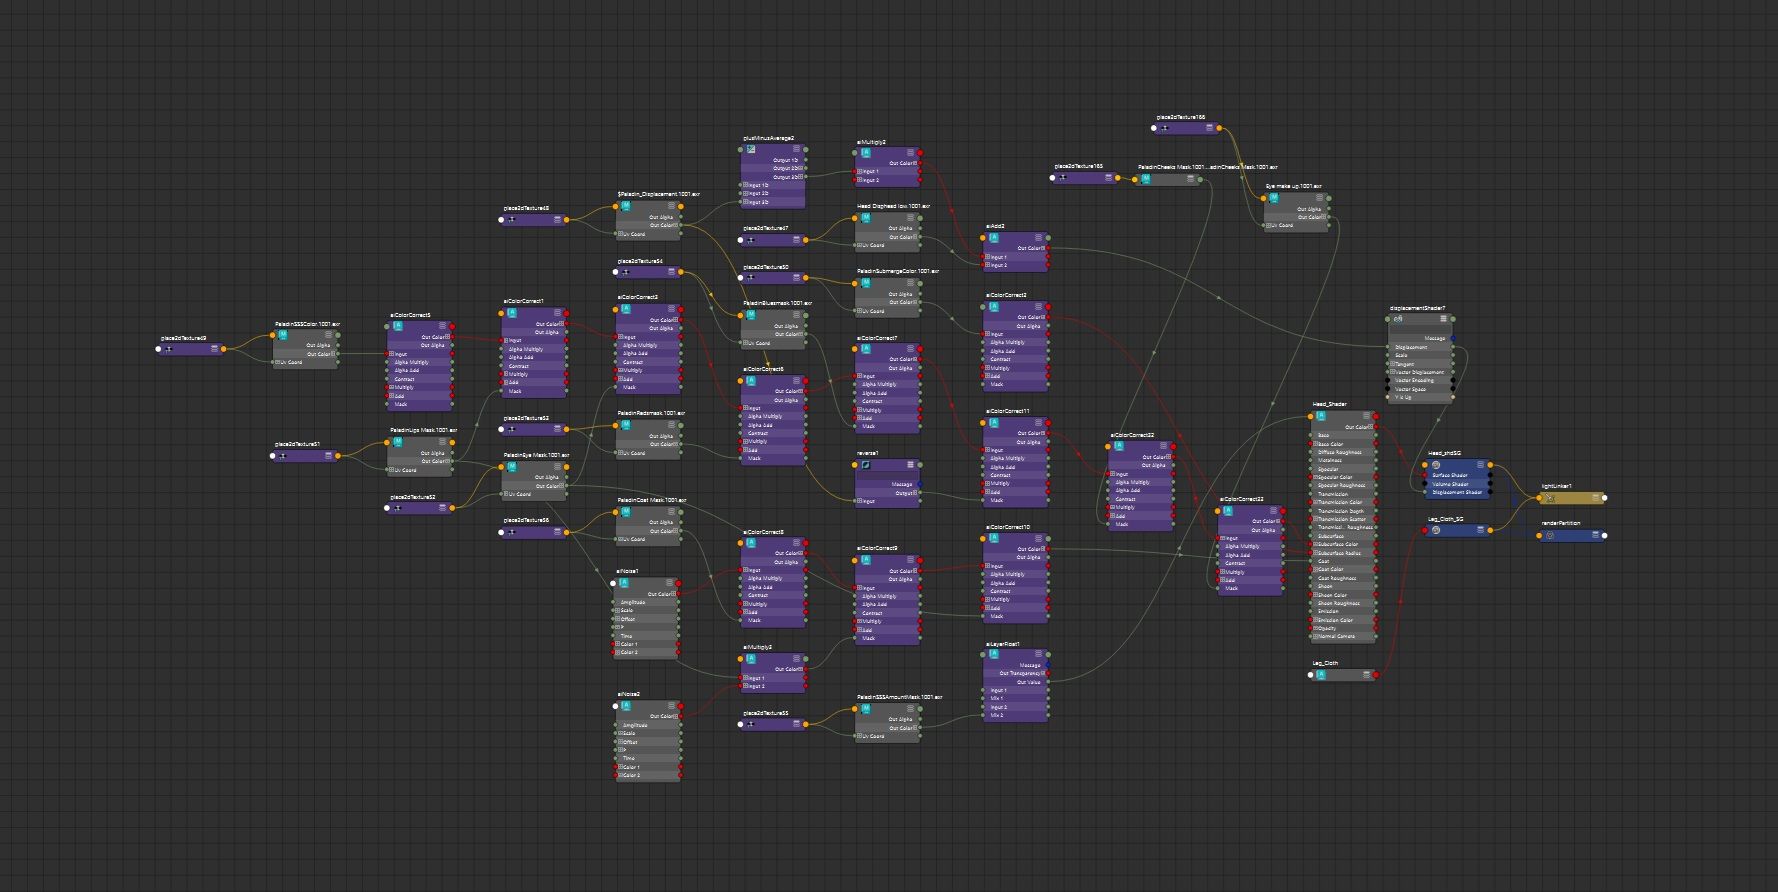
Task: Toggle view mode of Head_shdSG node
Action: point(1481,464)
